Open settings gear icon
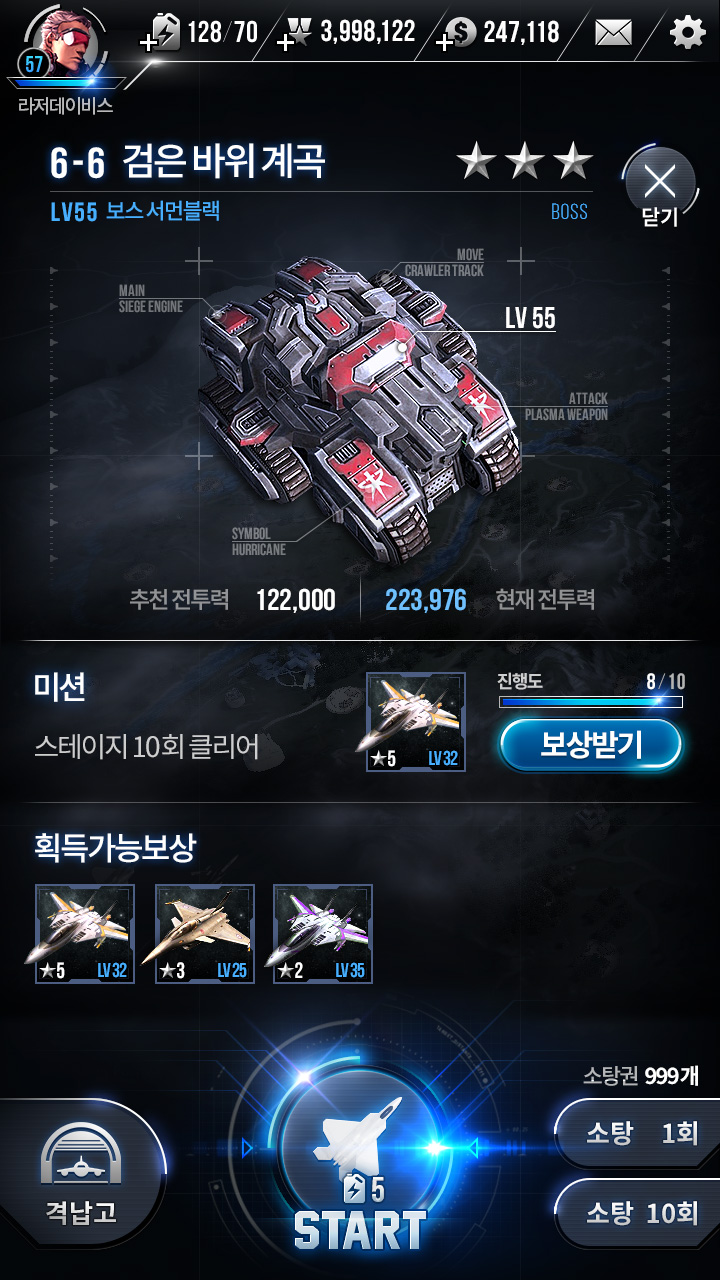720x1280 pixels. click(x=687, y=33)
